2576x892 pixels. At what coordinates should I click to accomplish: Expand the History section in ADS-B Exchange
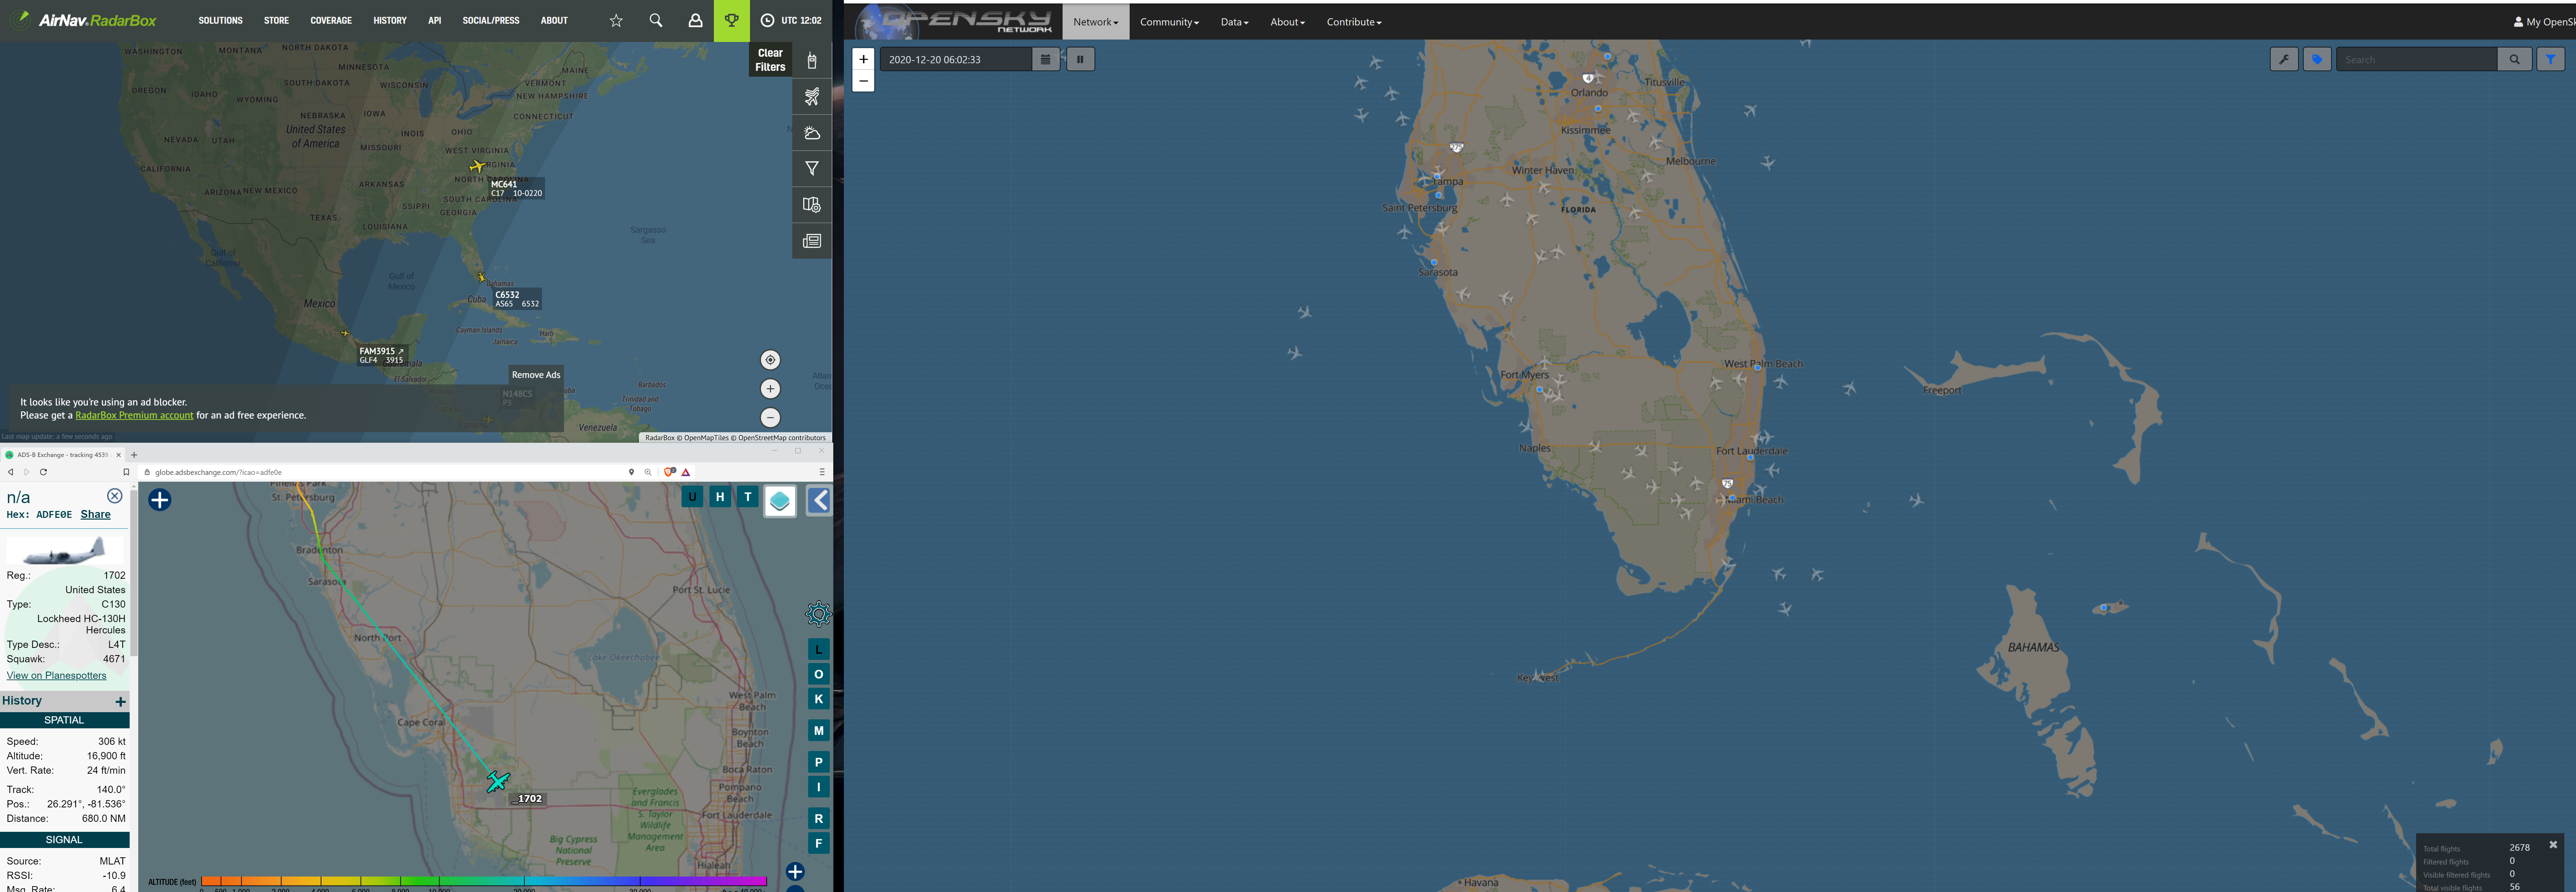pos(120,701)
